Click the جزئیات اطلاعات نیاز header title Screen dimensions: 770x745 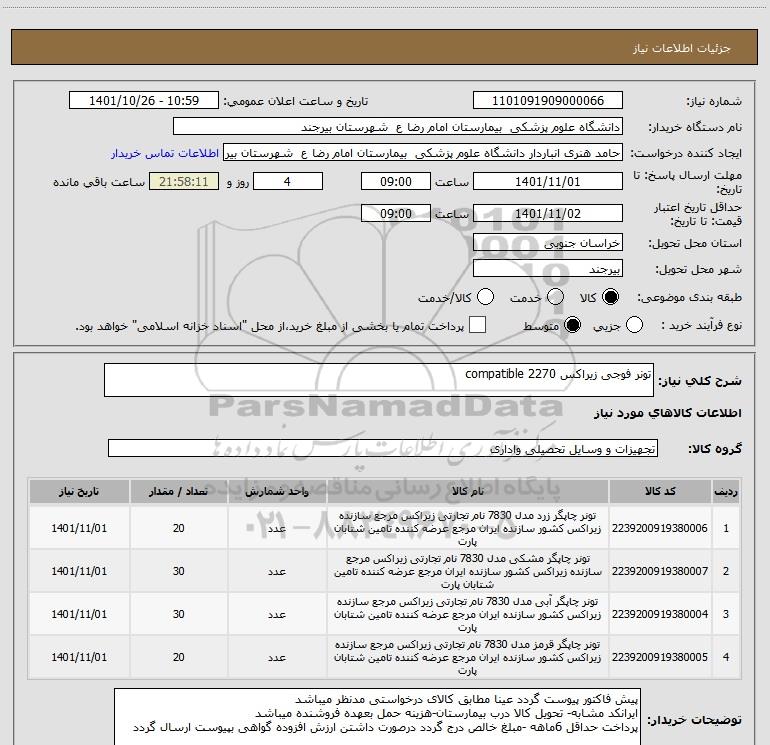pyautogui.click(x=682, y=48)
